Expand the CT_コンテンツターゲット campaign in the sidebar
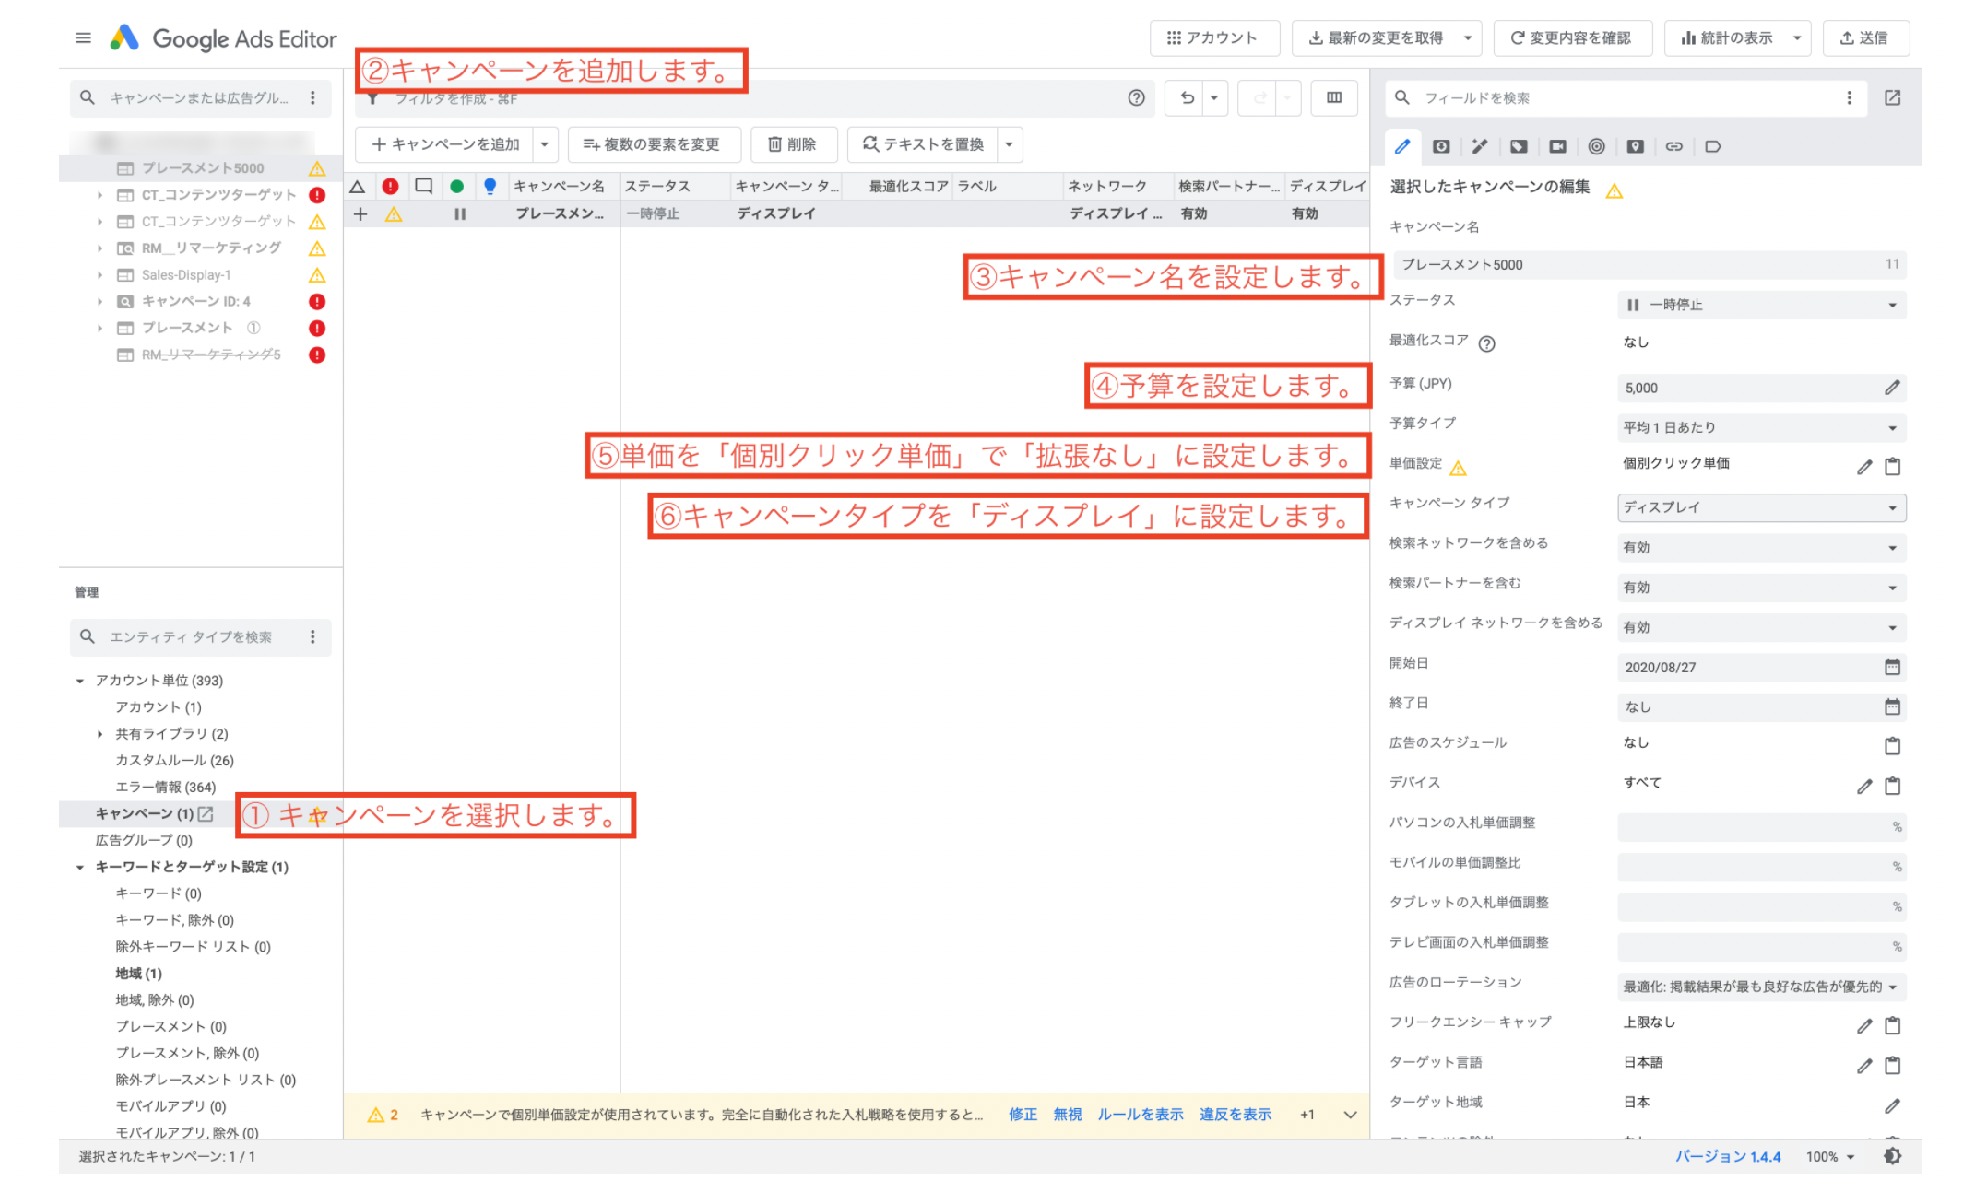 (99, 195)
